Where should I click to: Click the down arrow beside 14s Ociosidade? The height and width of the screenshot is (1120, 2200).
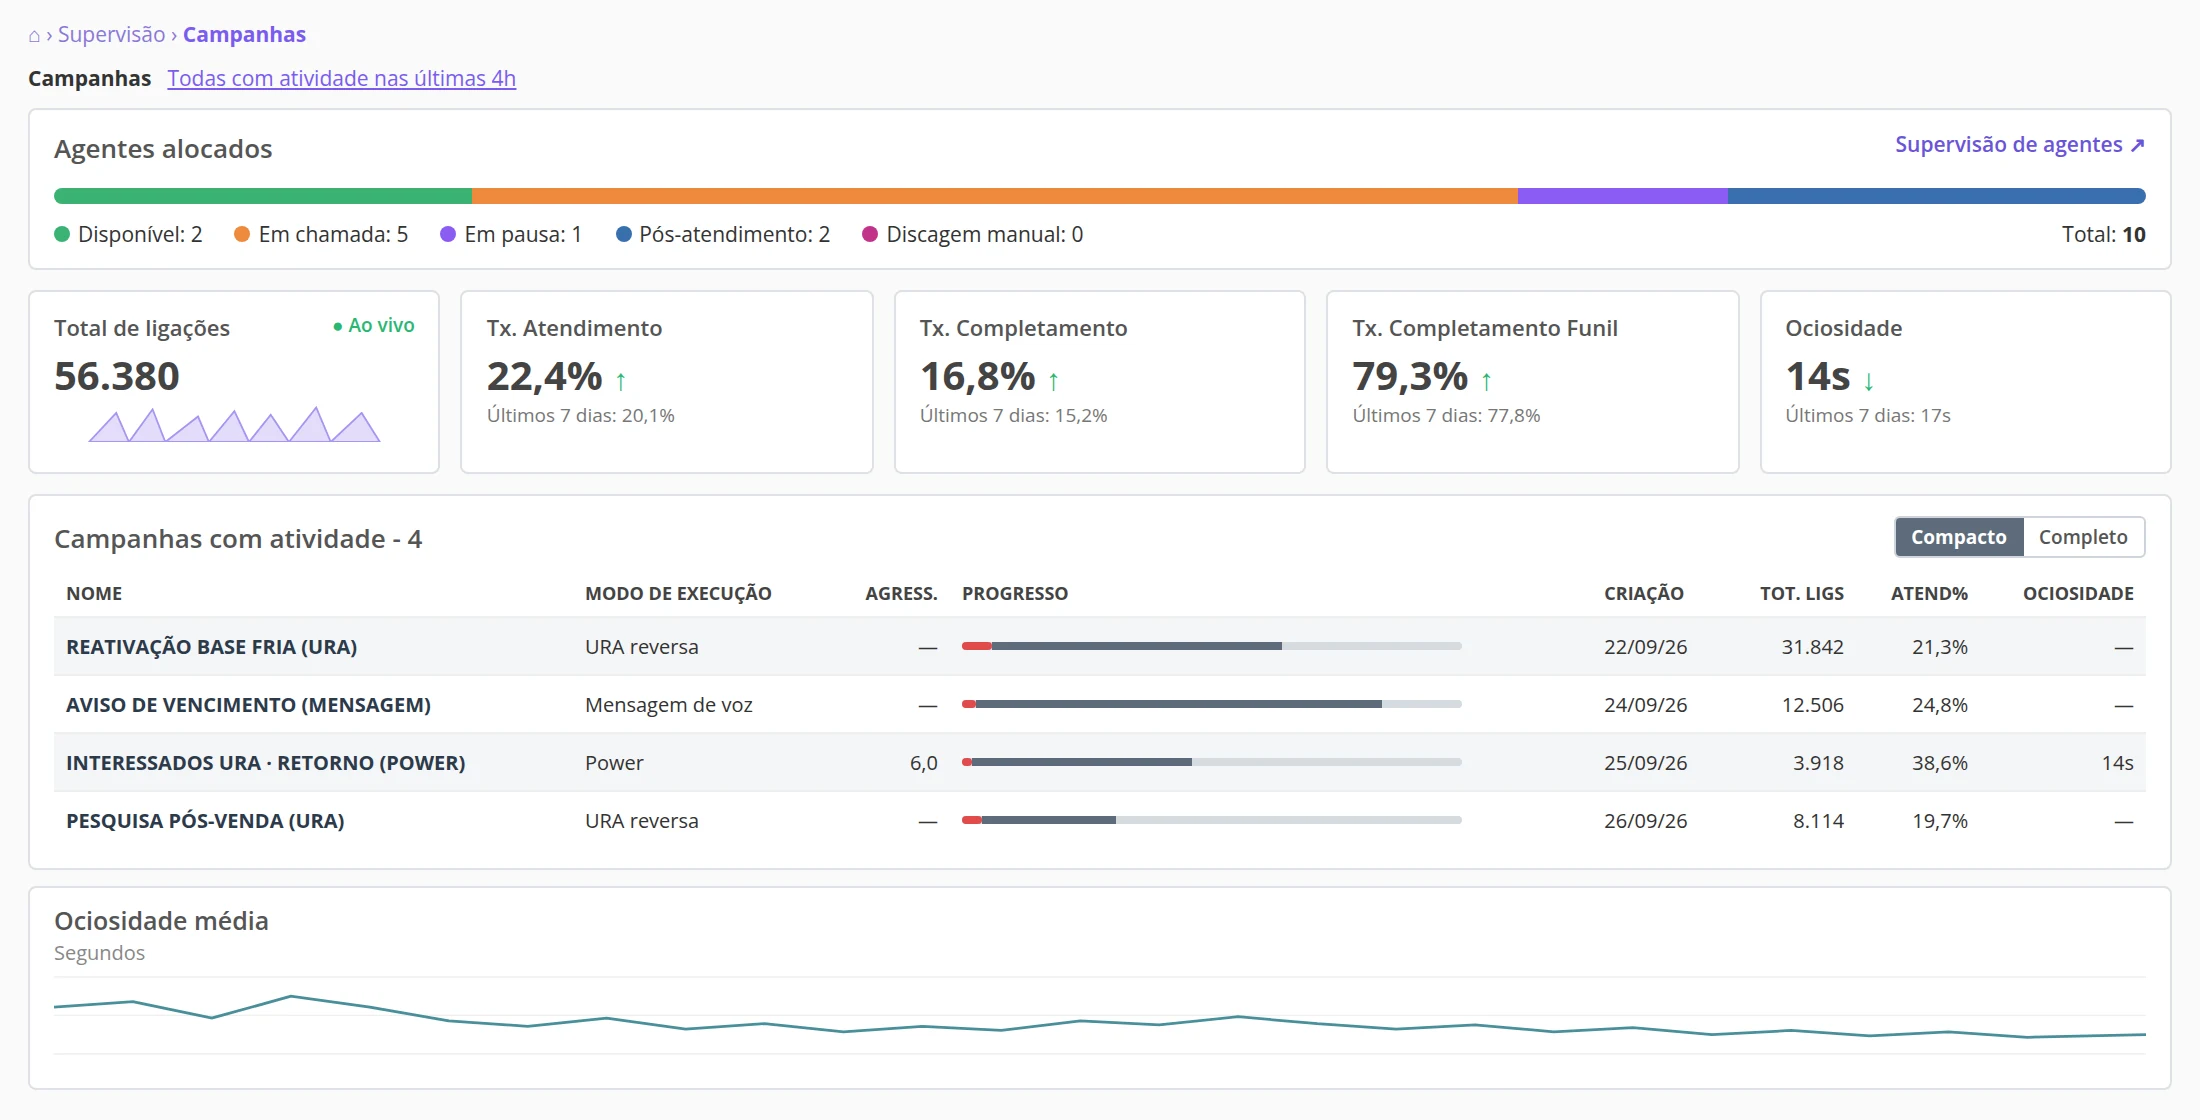1868,381
